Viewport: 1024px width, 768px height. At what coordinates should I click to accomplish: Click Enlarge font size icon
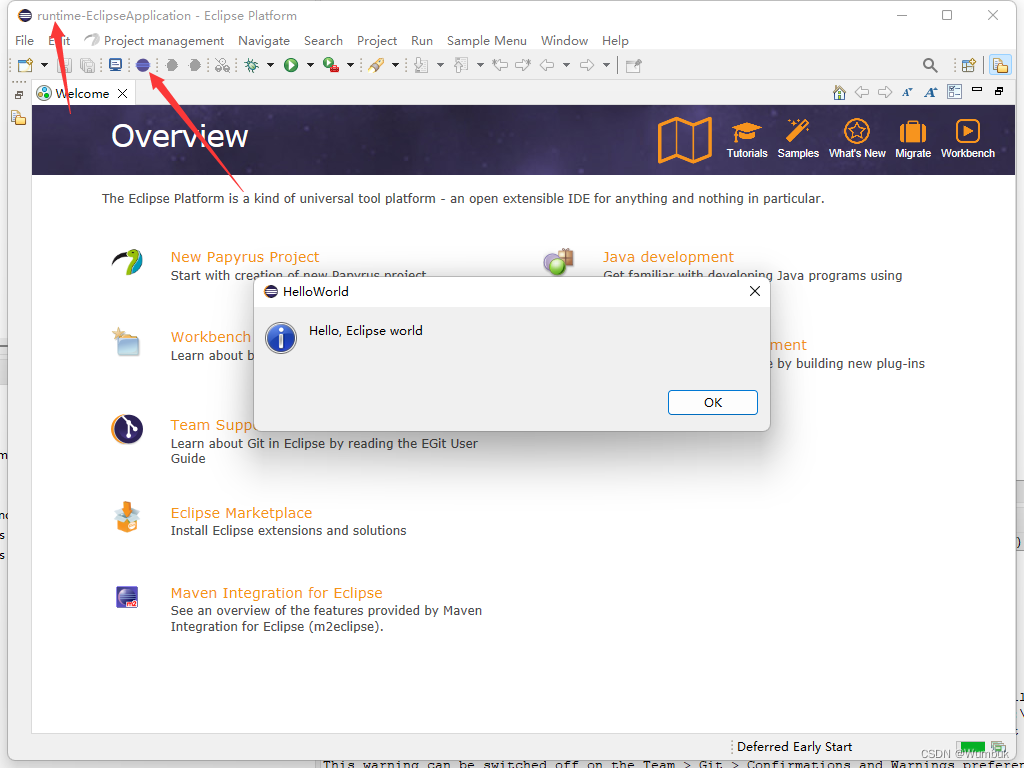tap(931, 93)
